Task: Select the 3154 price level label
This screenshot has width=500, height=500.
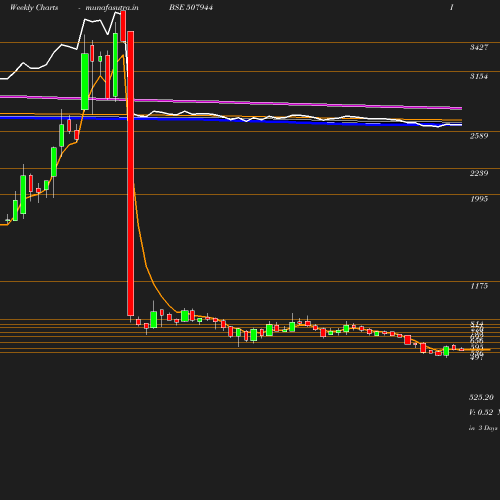Action: (x=479, y=76)
